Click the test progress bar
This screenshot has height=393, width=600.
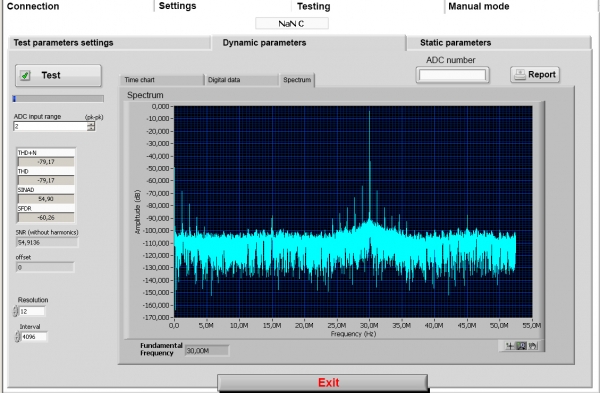click(x=58, y=99)
